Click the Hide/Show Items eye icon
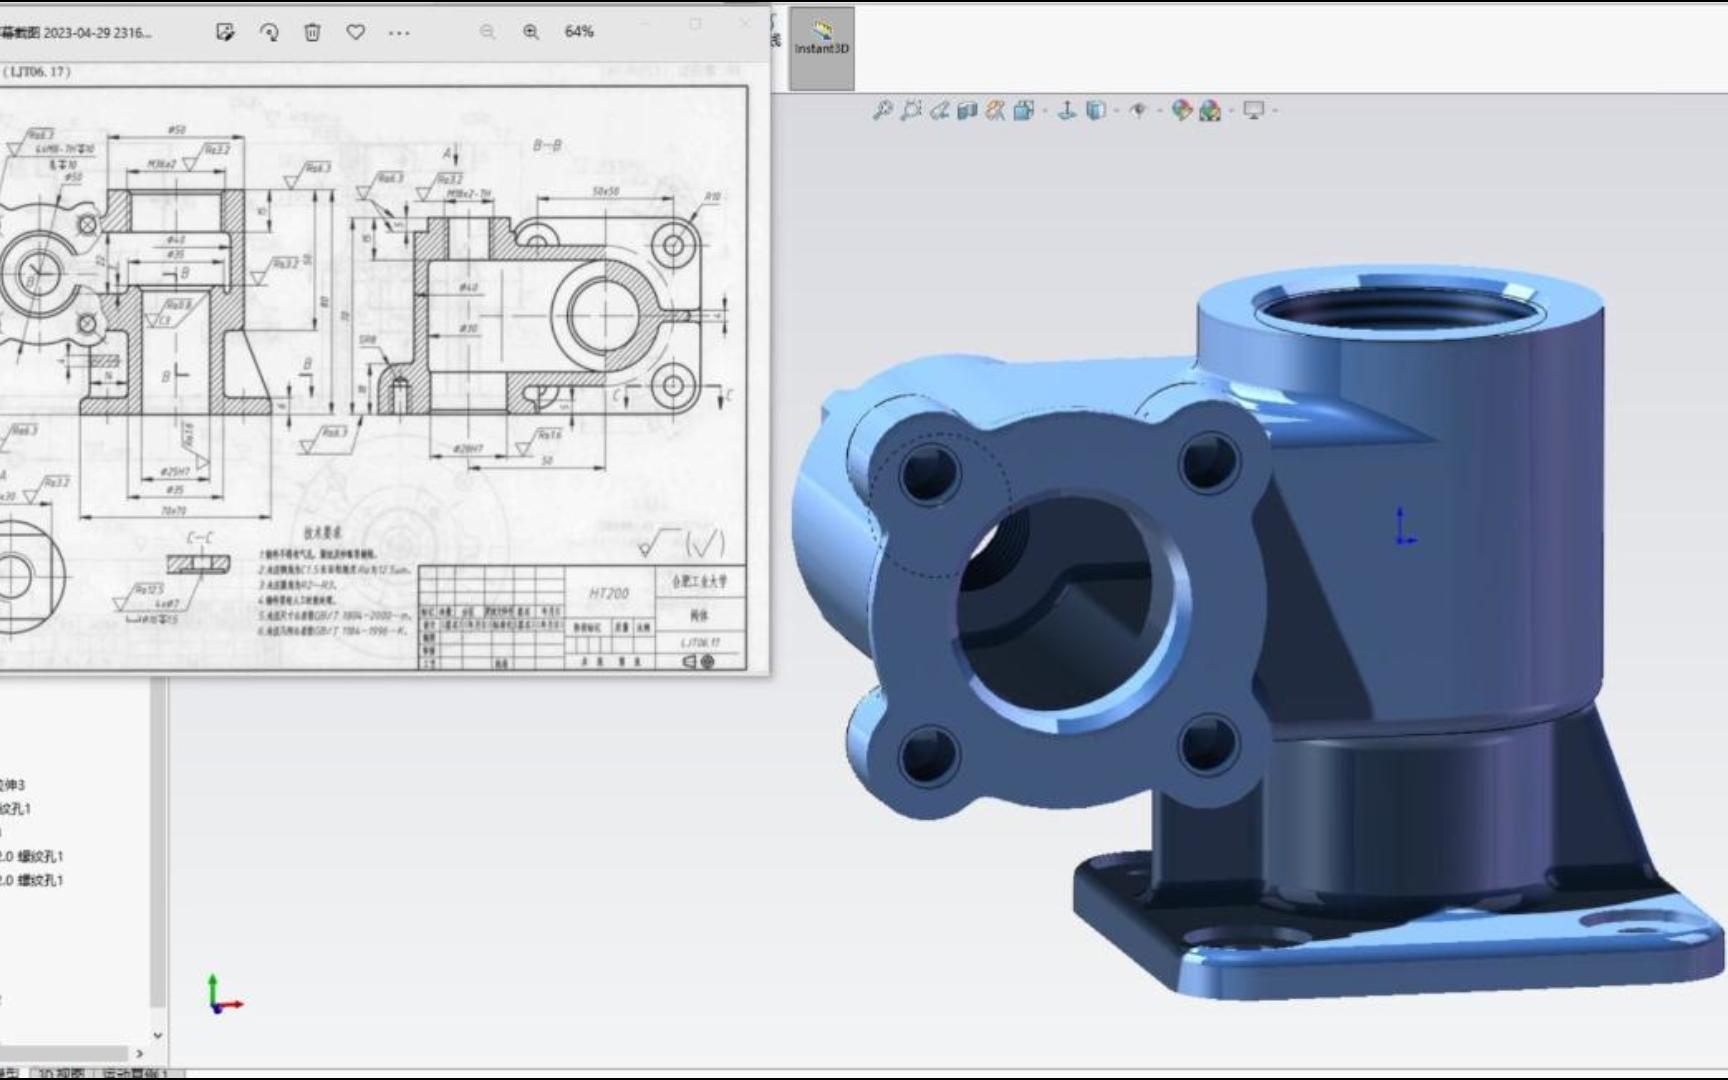Image resolution: width=1728 pixels, height=1080 pixels. tap(1137, 111)
